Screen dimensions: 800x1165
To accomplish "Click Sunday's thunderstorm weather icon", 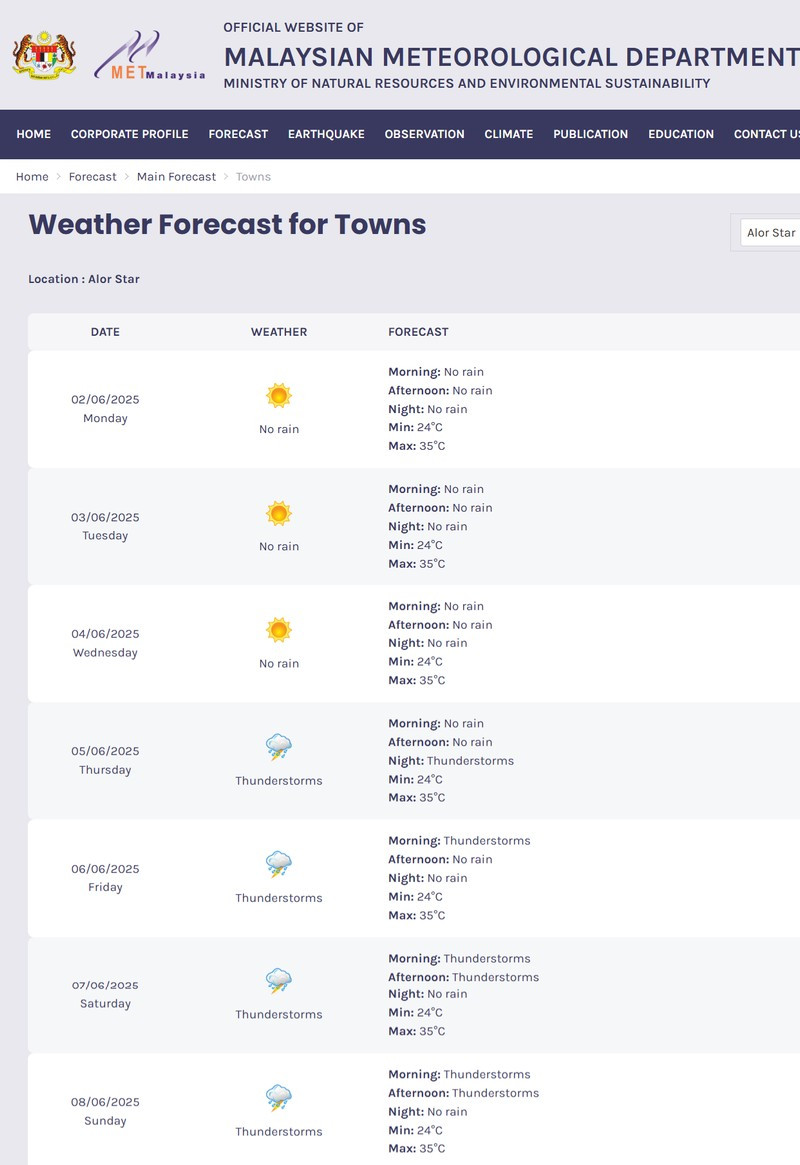I will pos(279,1098).
